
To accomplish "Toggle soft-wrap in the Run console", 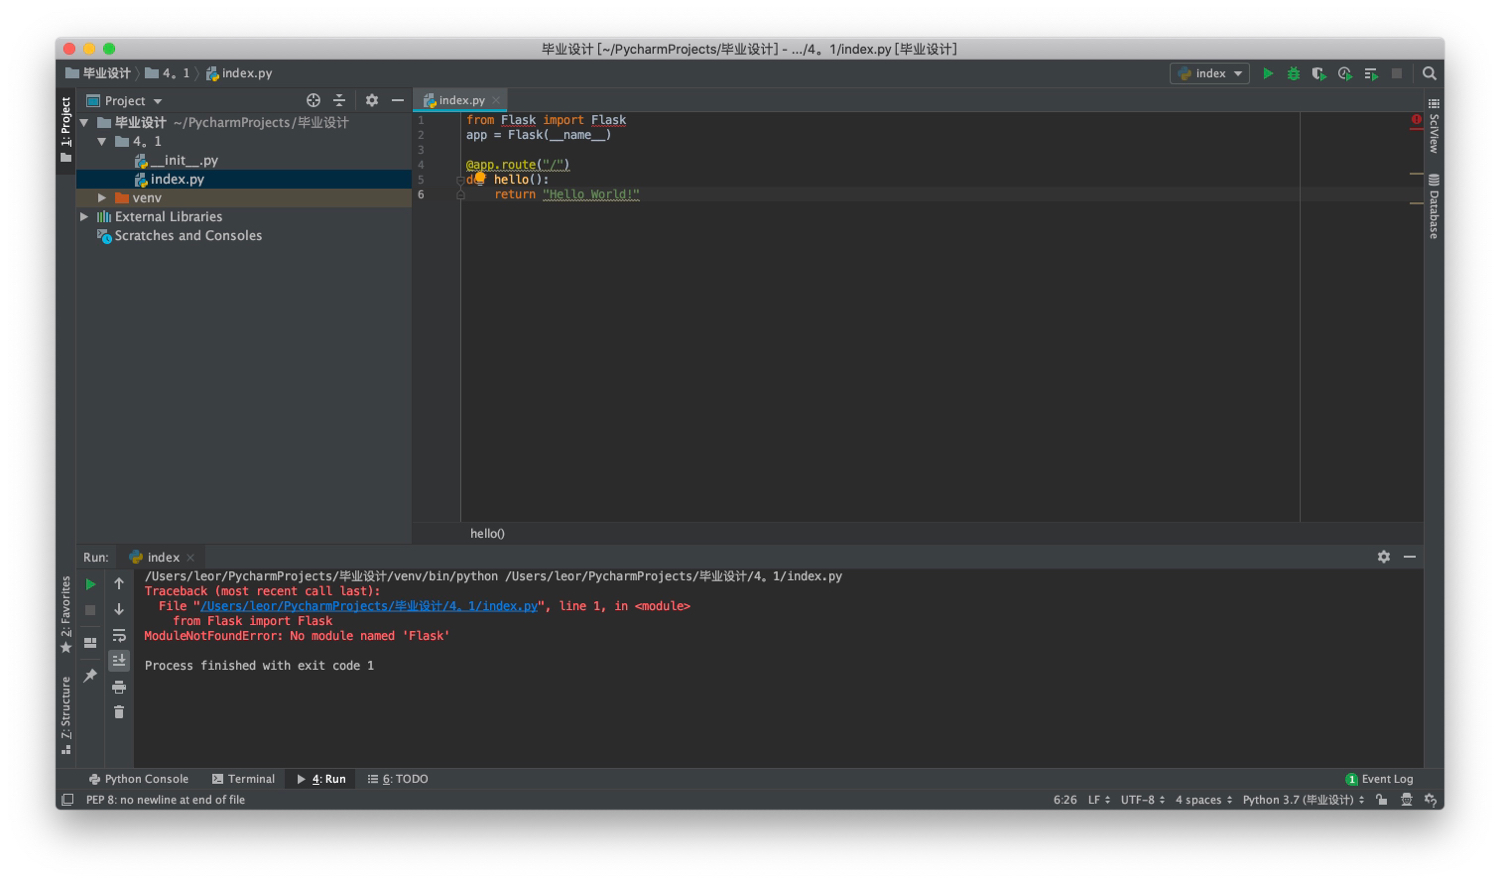I will point(119,635).
